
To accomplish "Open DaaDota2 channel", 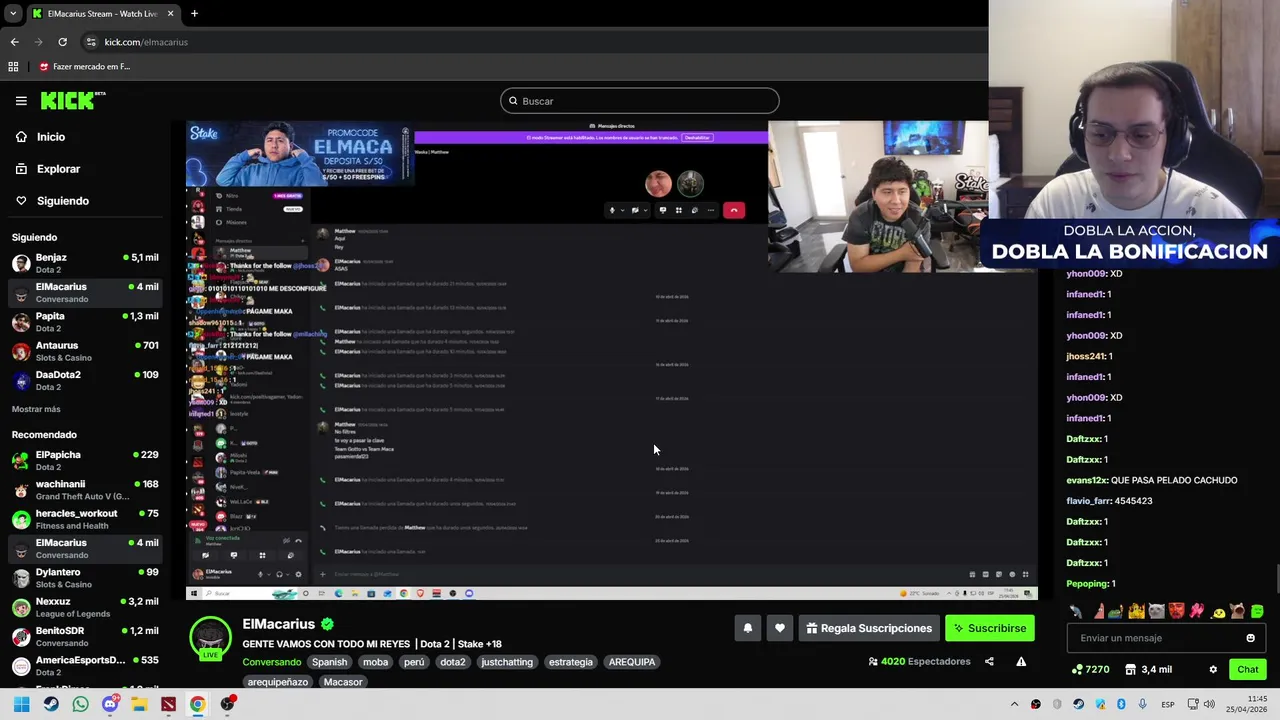I will click(85, 381).
